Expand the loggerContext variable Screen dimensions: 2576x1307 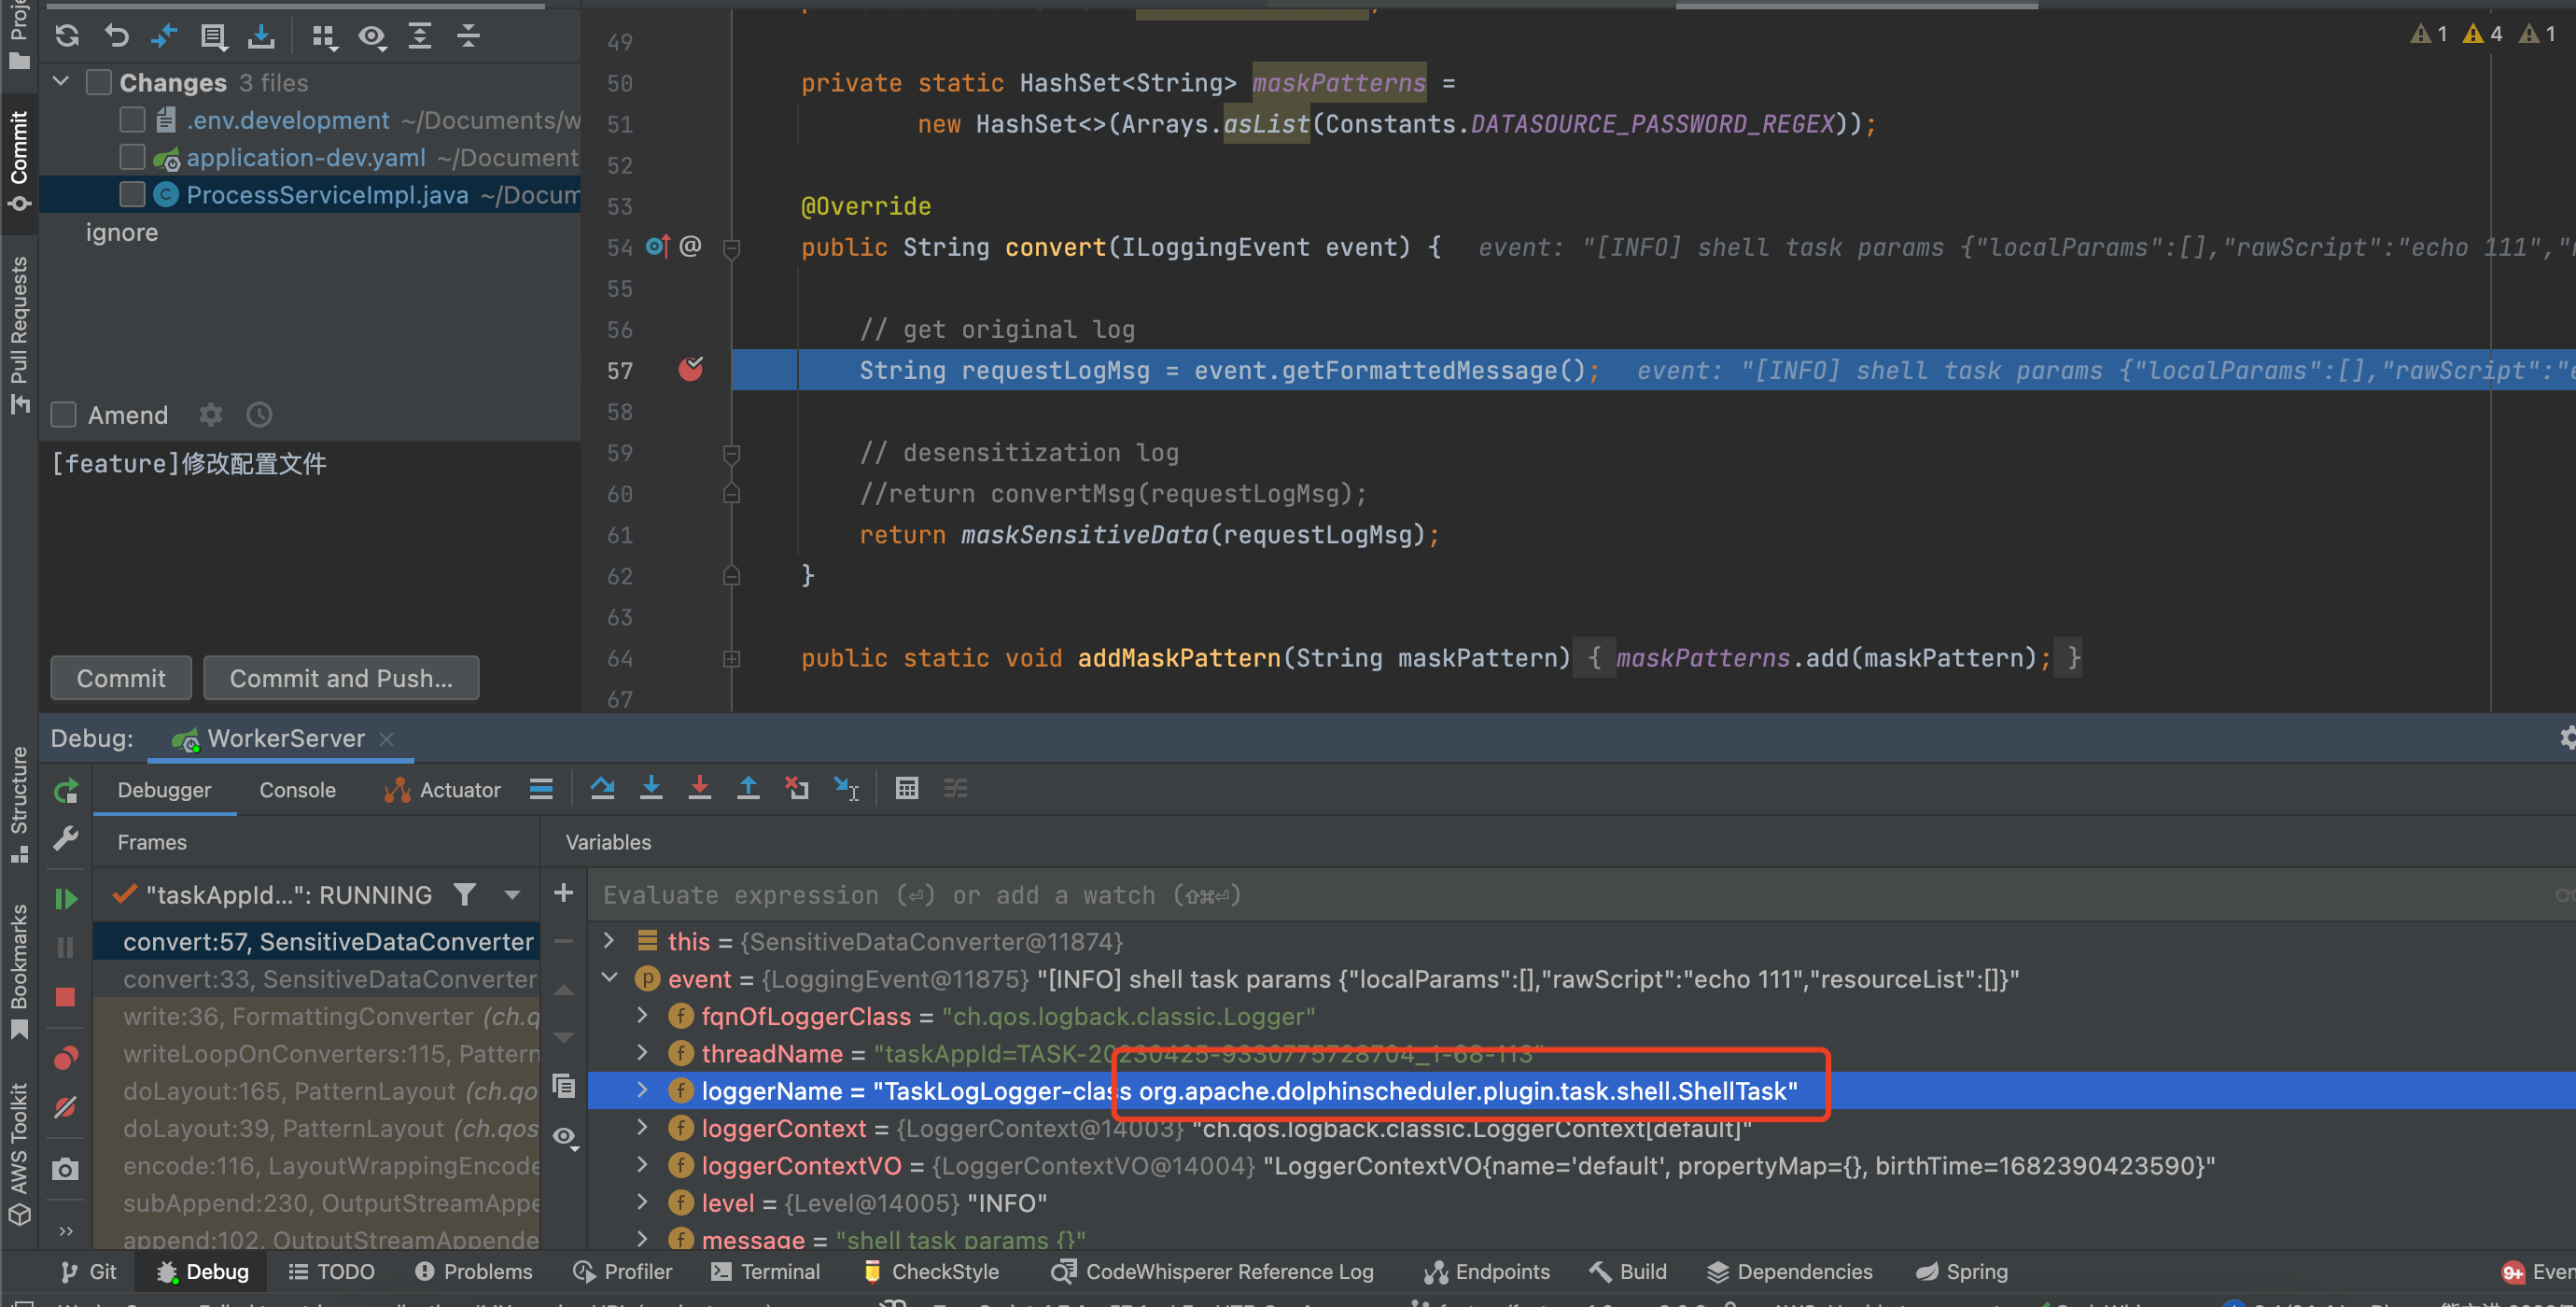tap(643, 1128)
